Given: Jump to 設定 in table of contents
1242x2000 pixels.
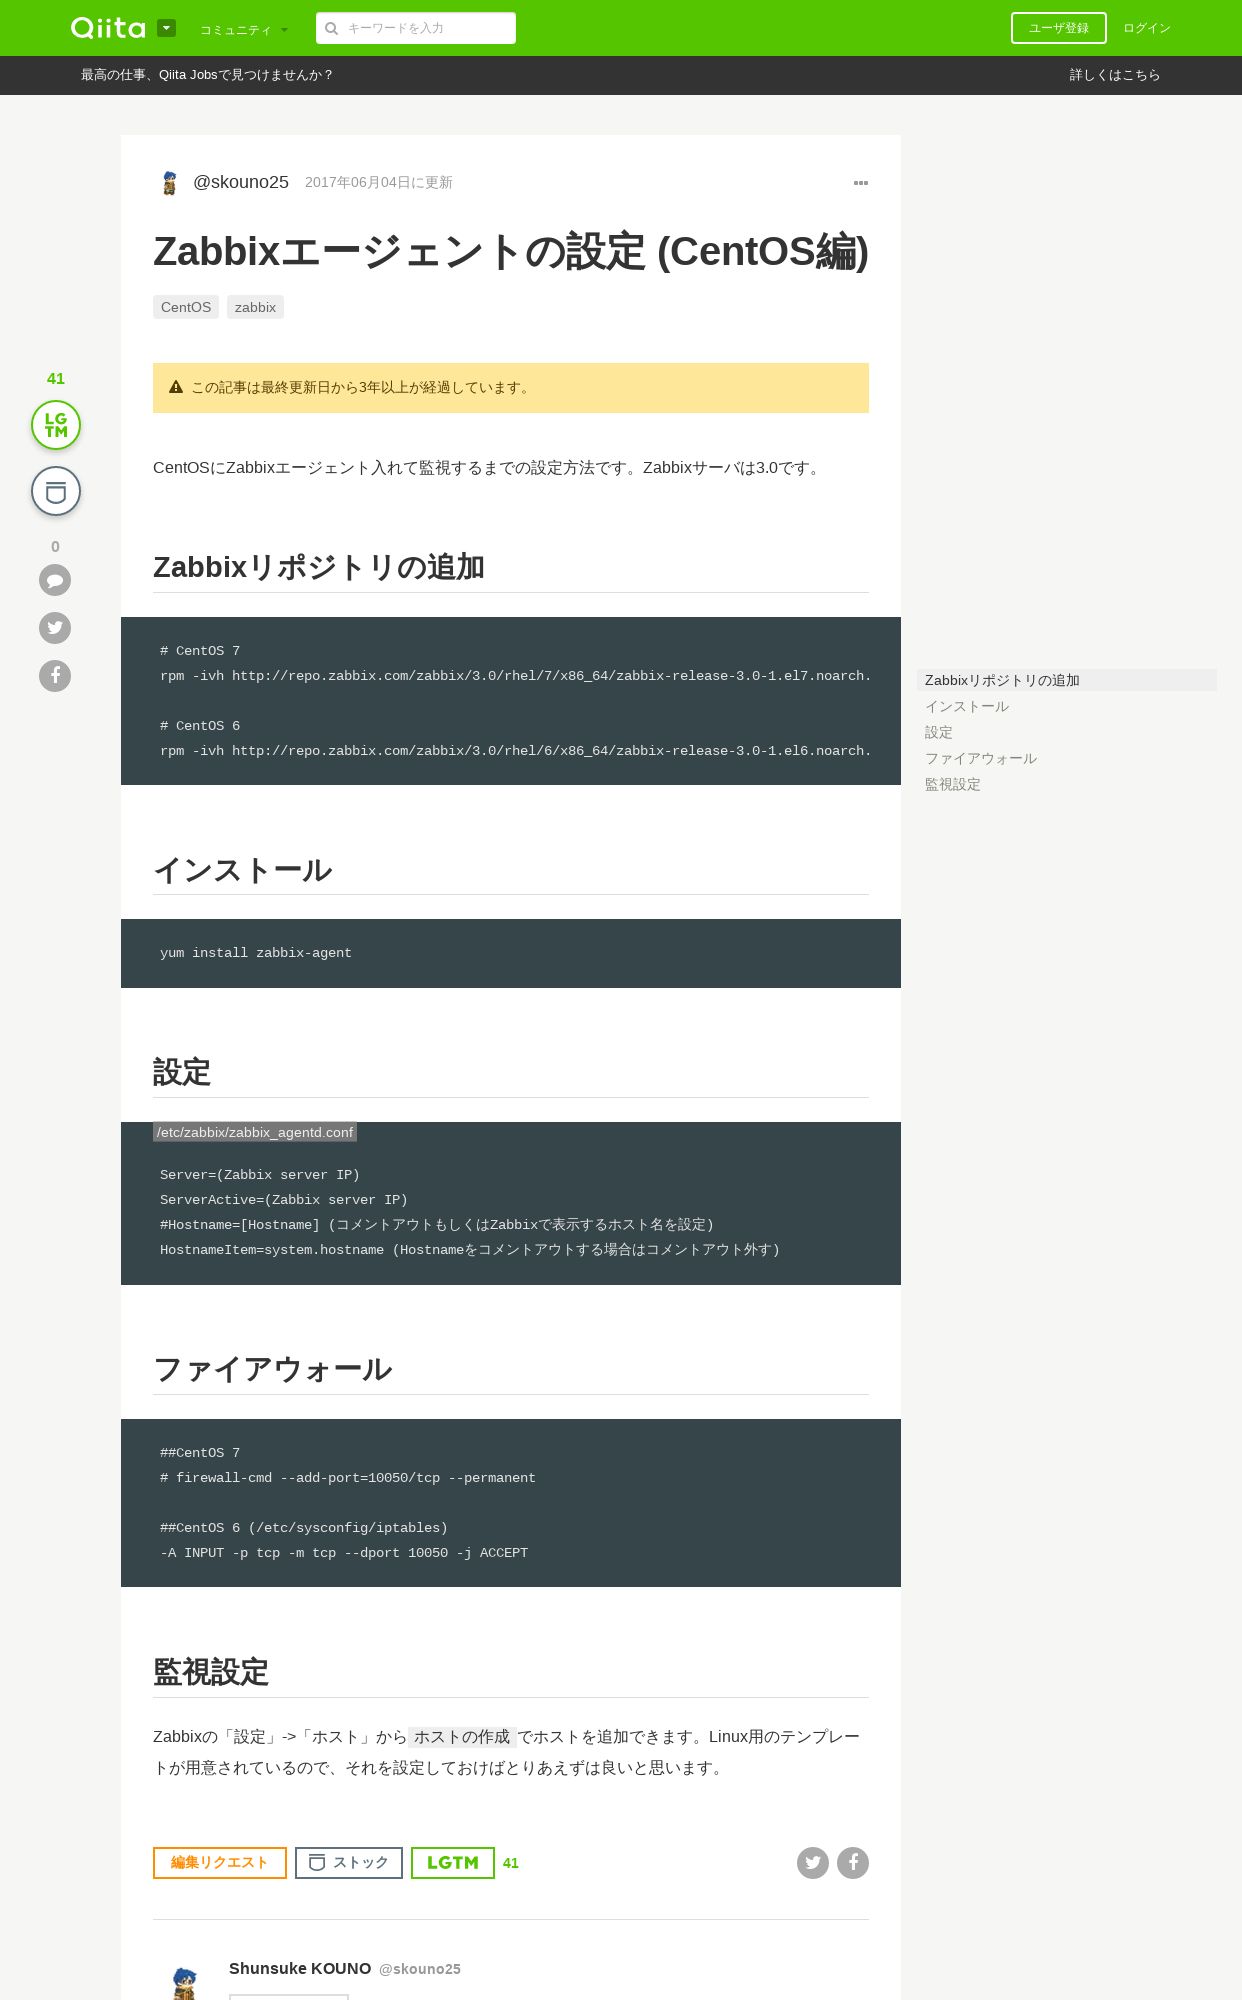Looking at the screenshot, I should pyautogui.click(x=939, y=732).
